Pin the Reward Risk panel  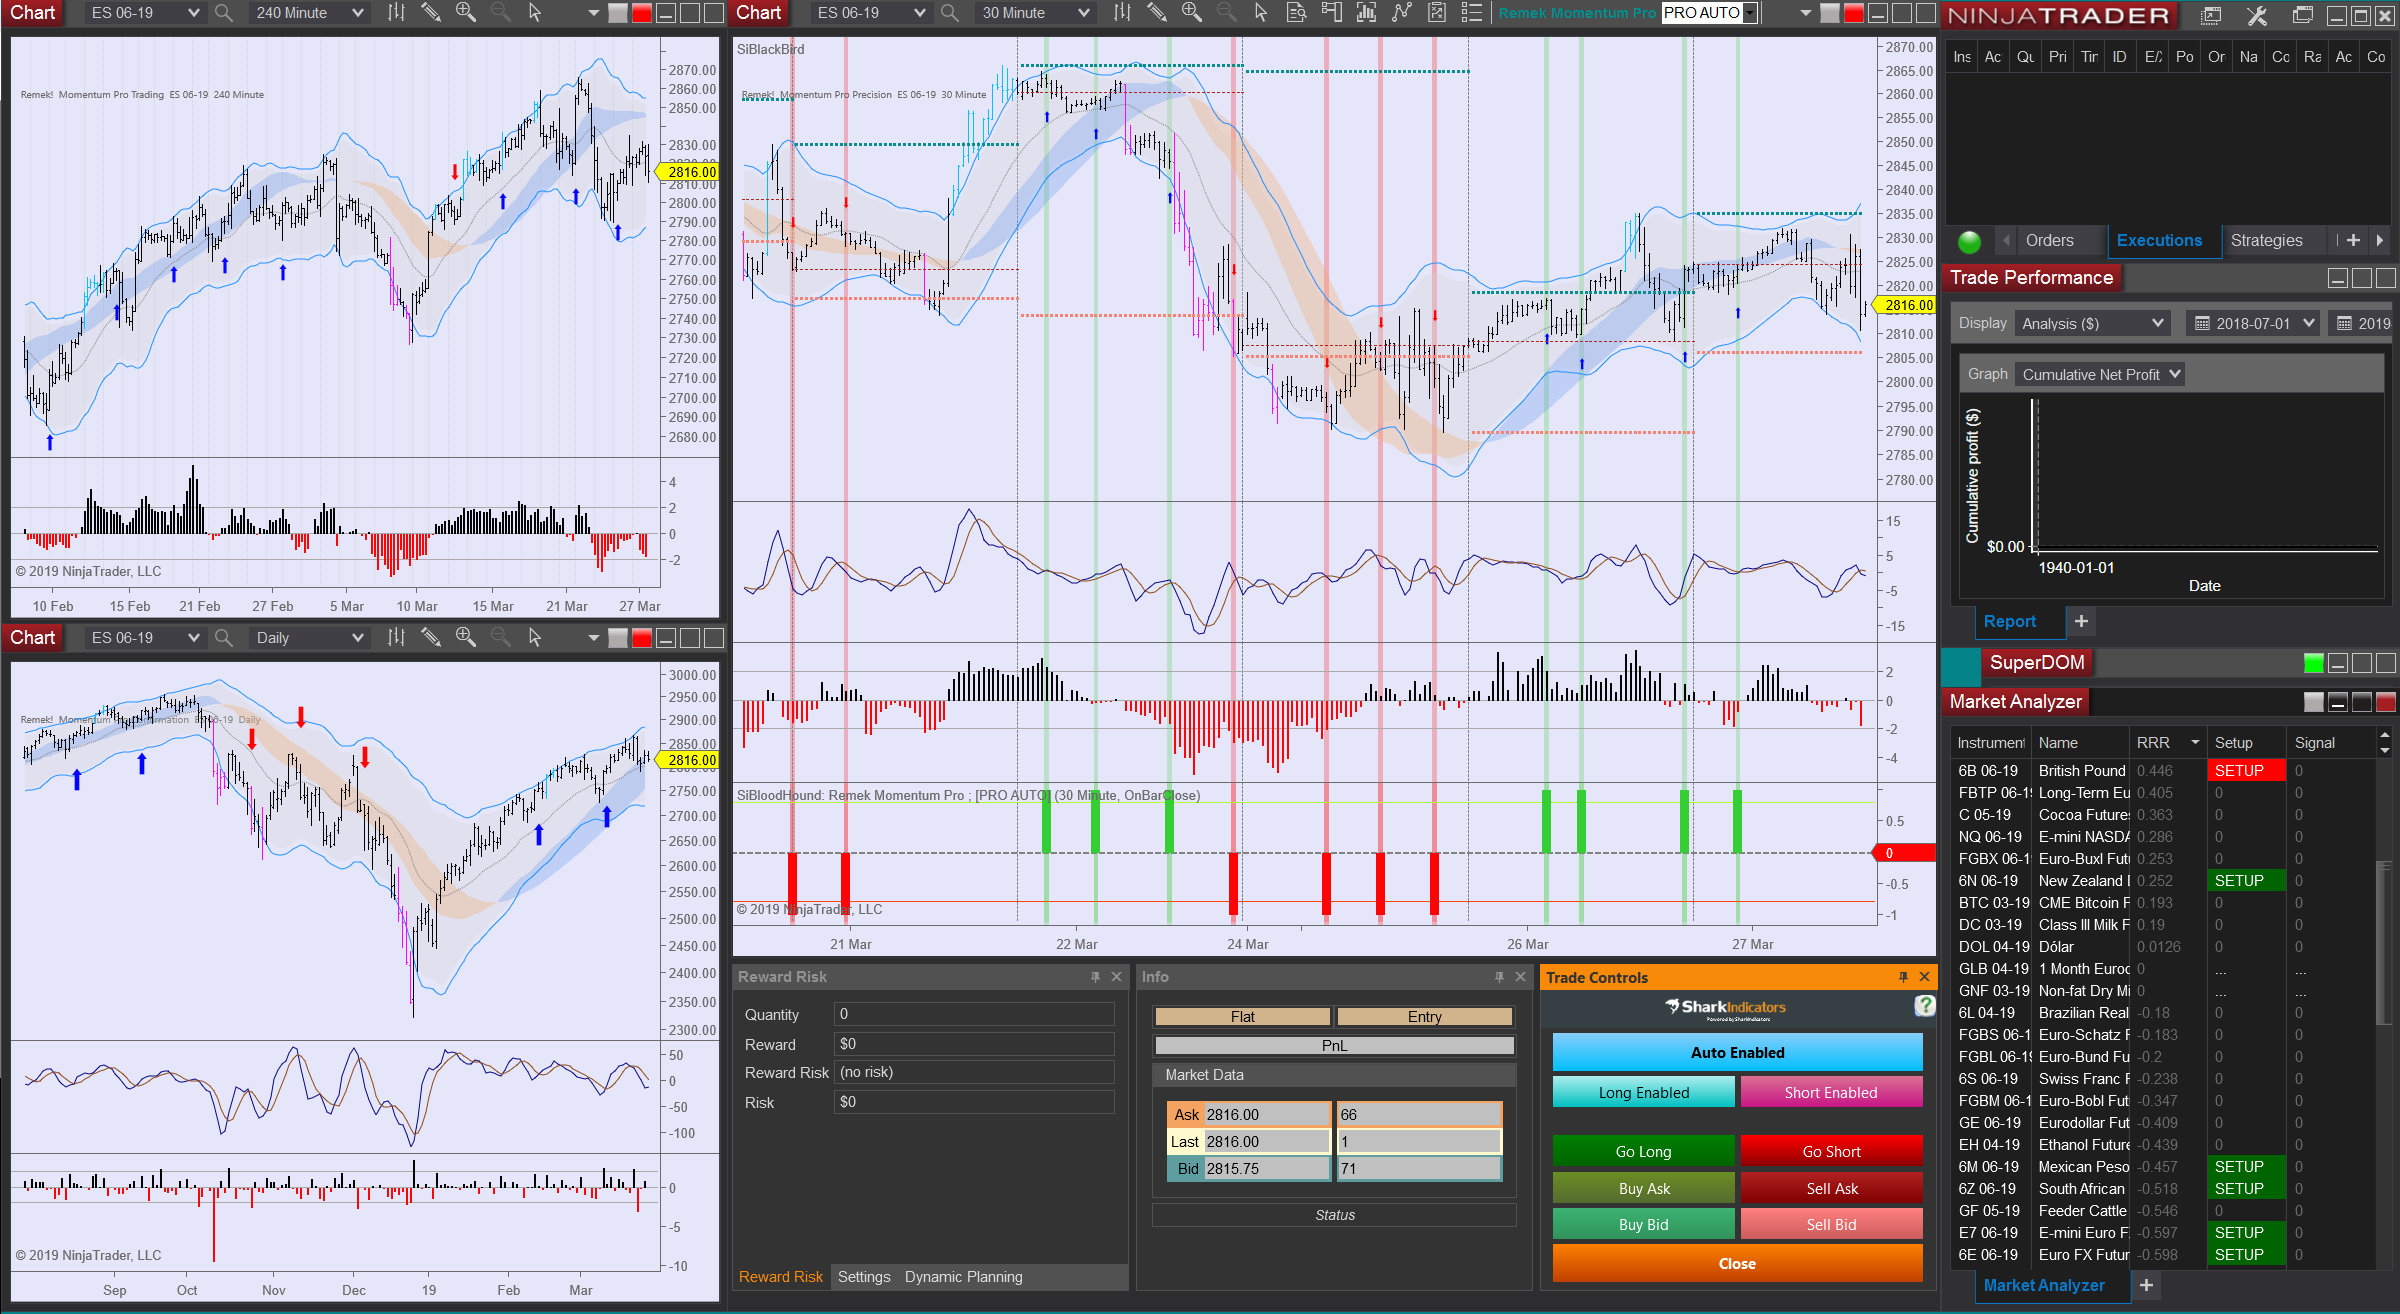[x=1096, y=977]
